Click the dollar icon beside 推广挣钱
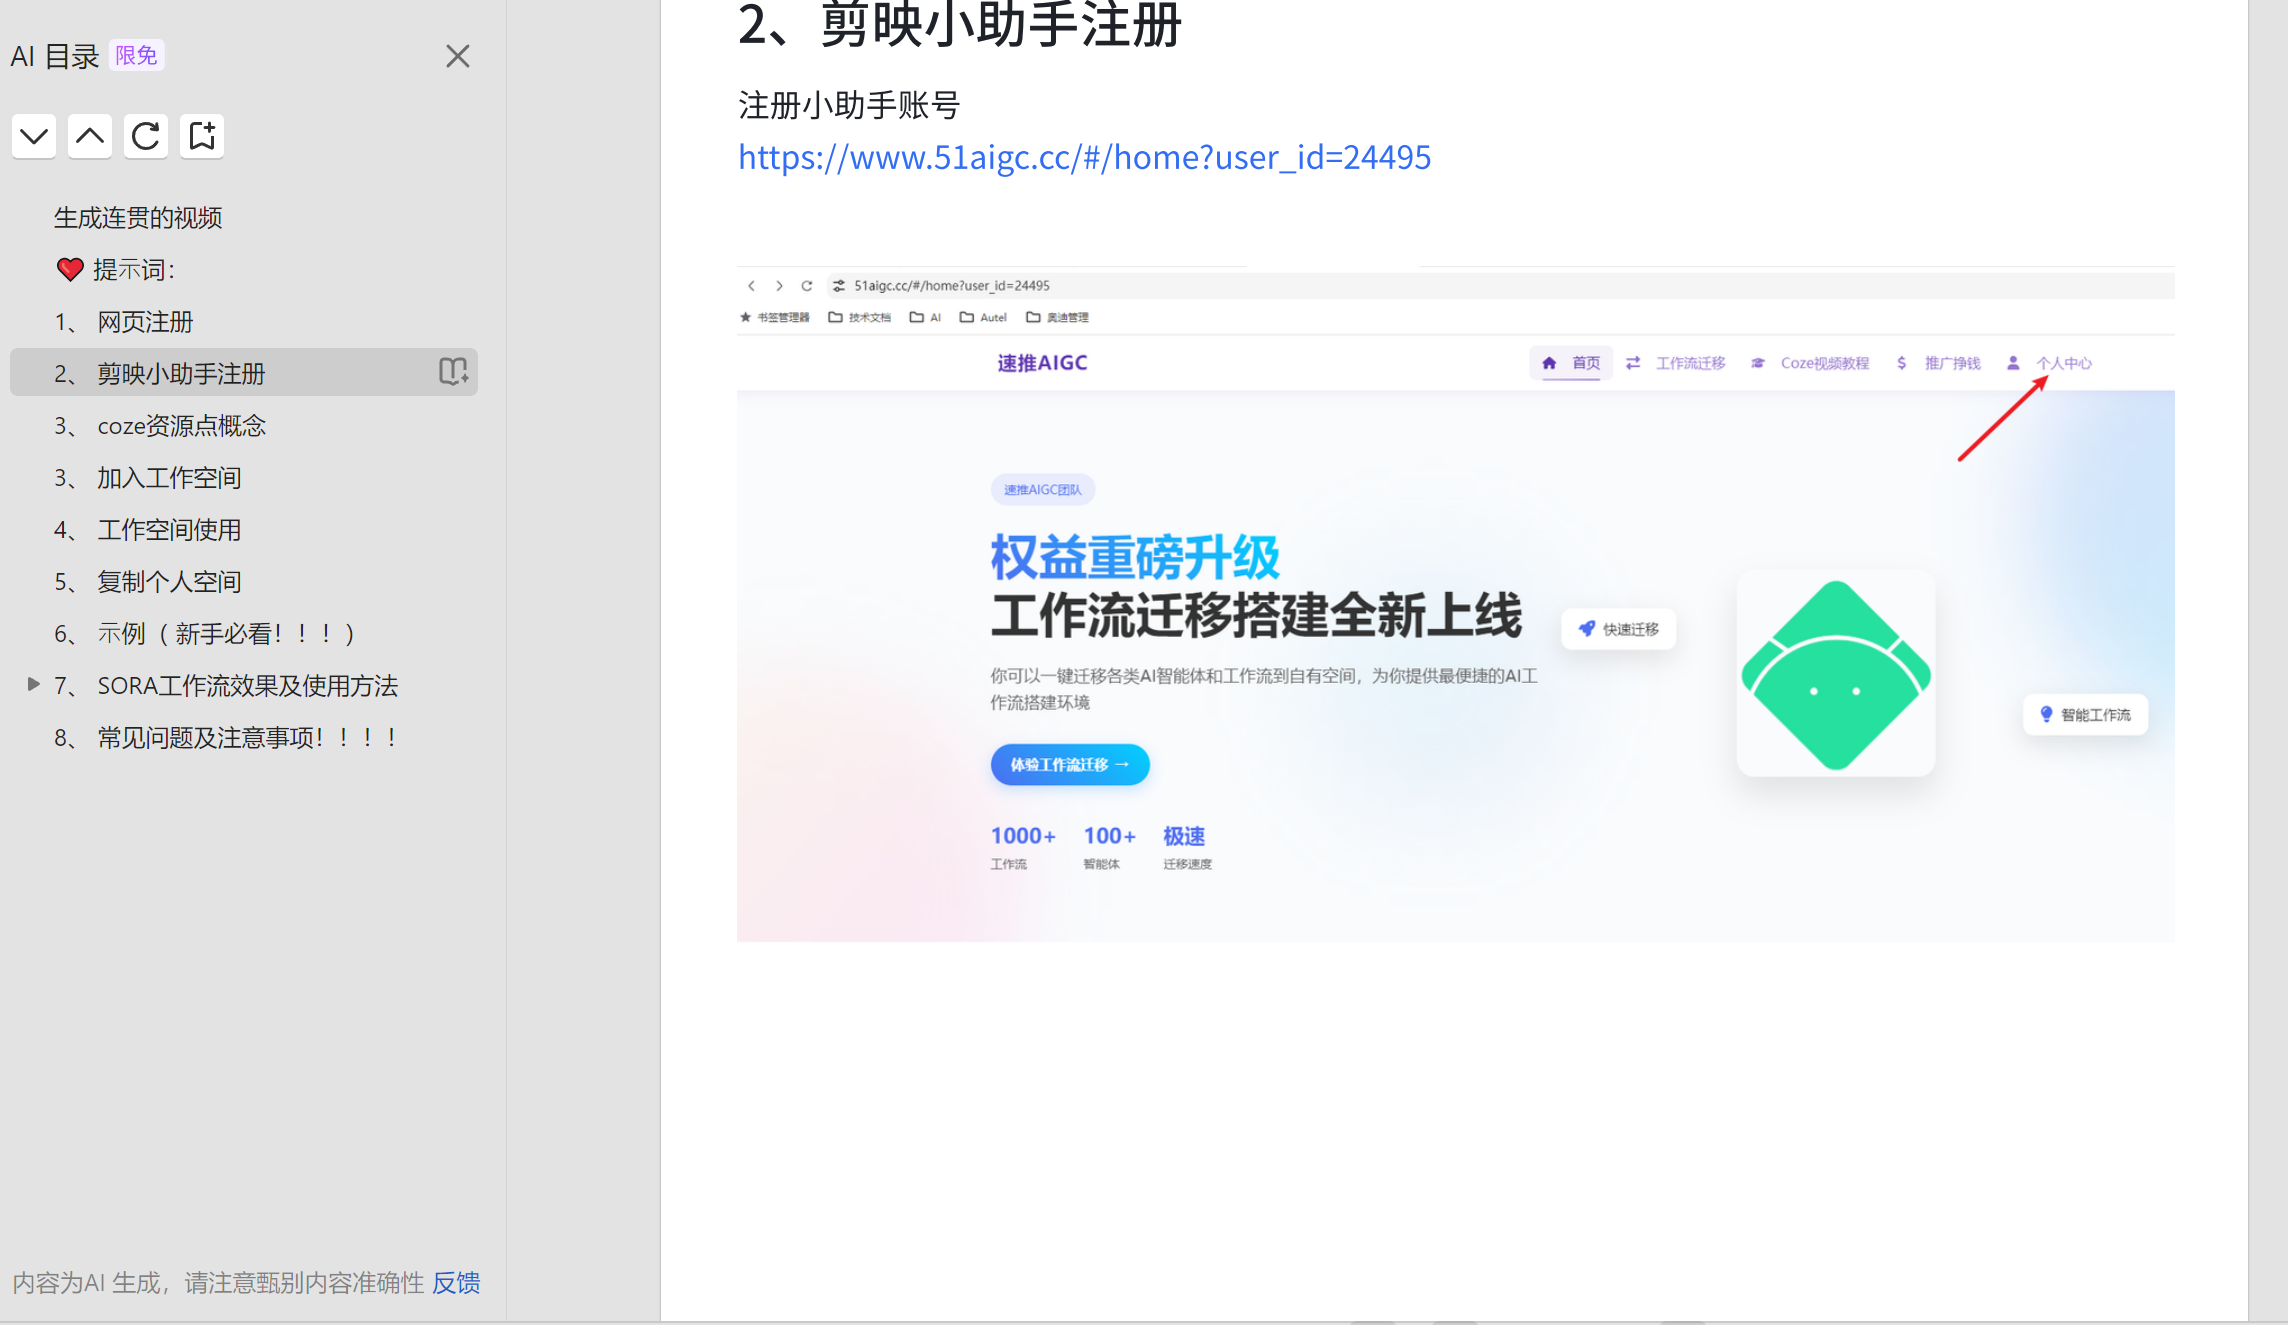Image resolution: width=2288 pixels, height=1325 pixels. click(x=1901, y=363)
